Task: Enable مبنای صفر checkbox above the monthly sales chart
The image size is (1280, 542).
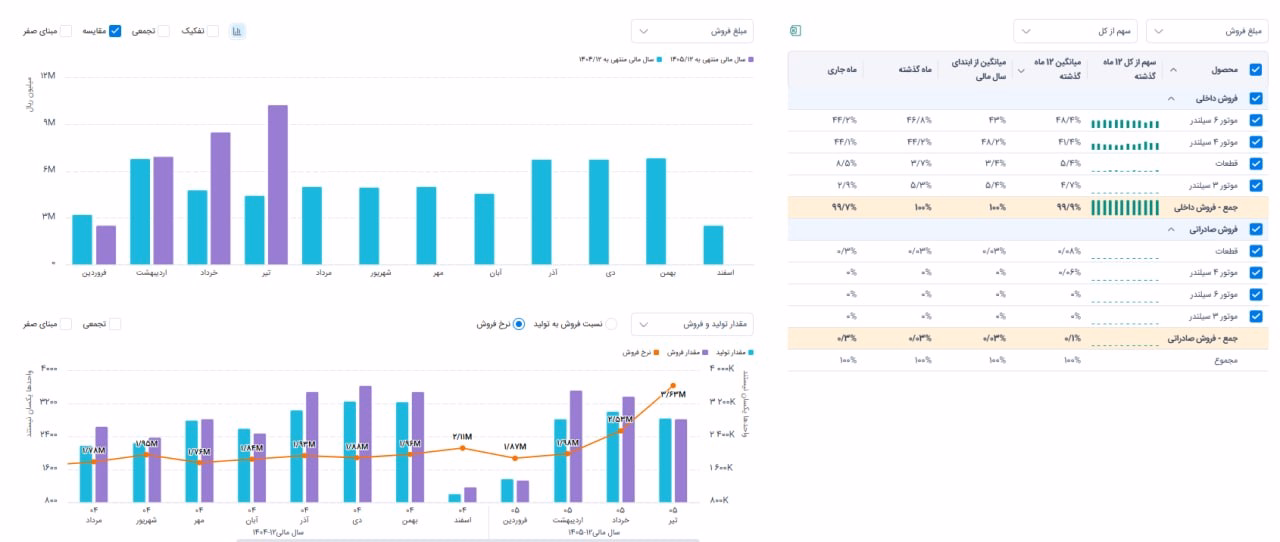Action: 66,31
